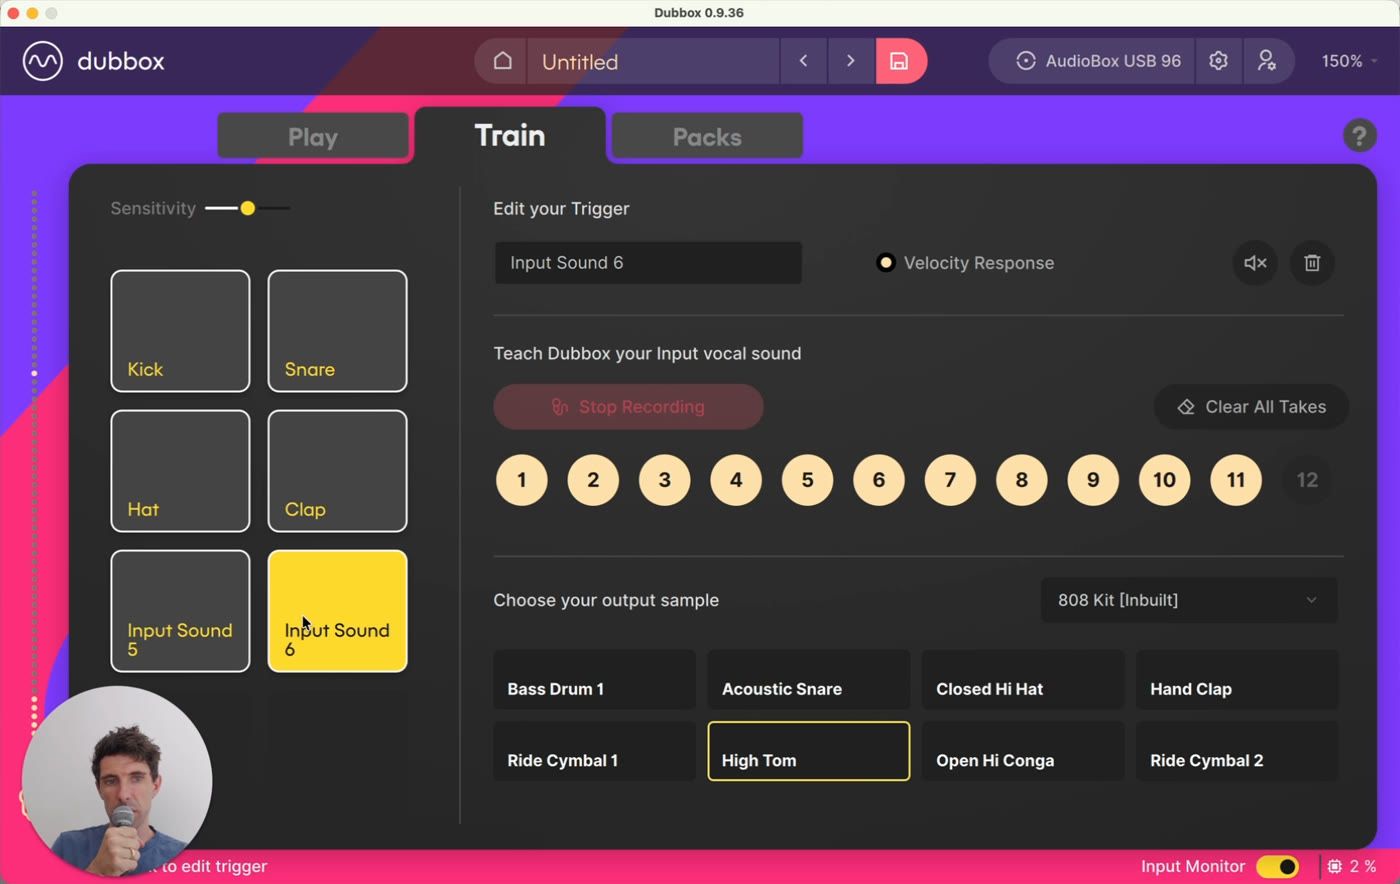1400x884 pixels.
Task: Go to home via house icon
Action: click(x=502, y=61)
